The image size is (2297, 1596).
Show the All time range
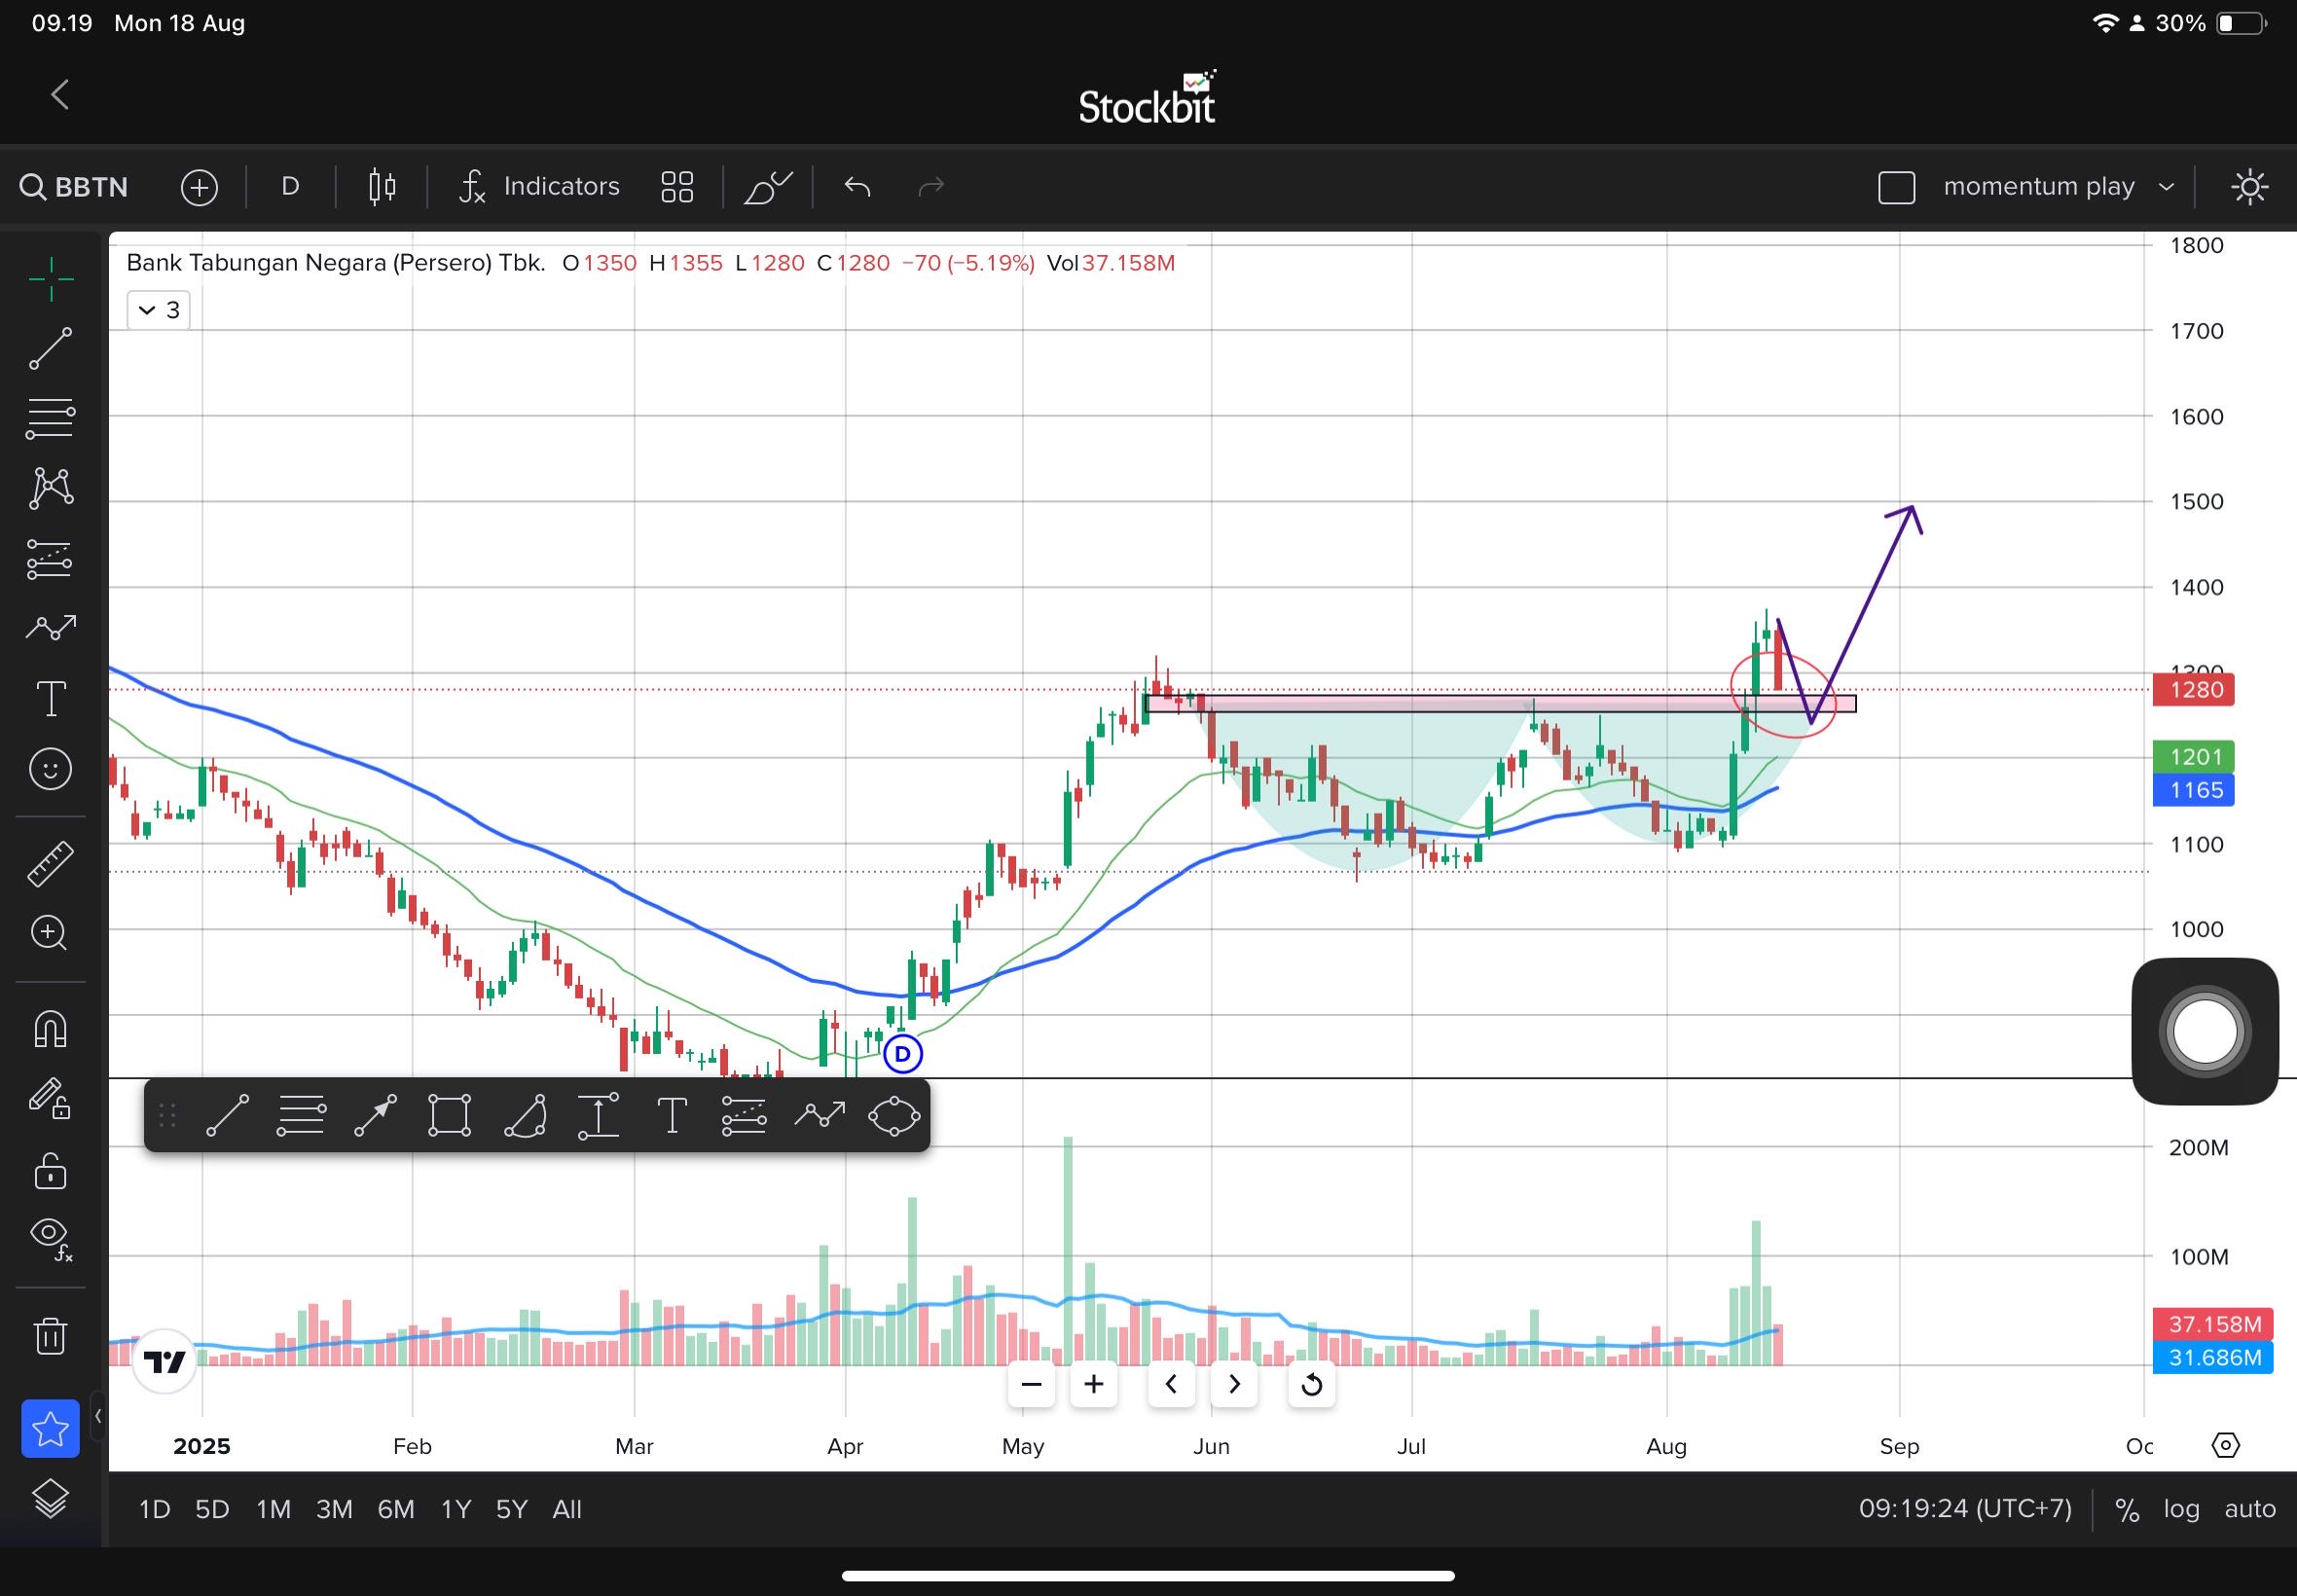pyautogui.click(x=567, y=1509)
